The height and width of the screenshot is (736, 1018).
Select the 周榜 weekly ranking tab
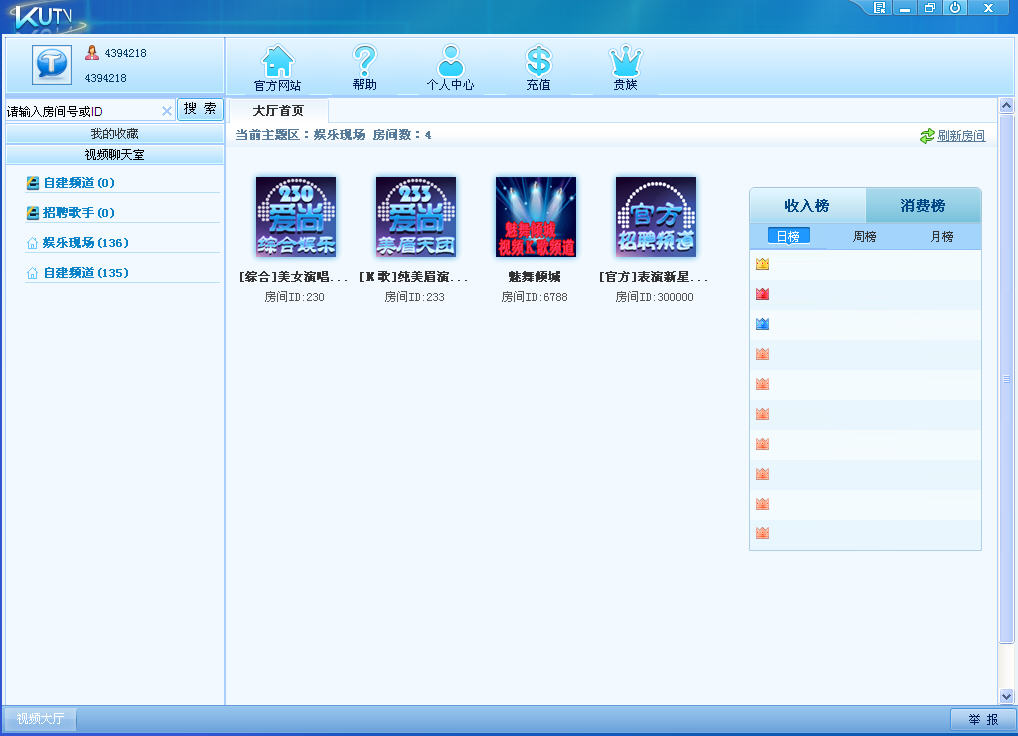pyautogui.click(x=865, y=235)
